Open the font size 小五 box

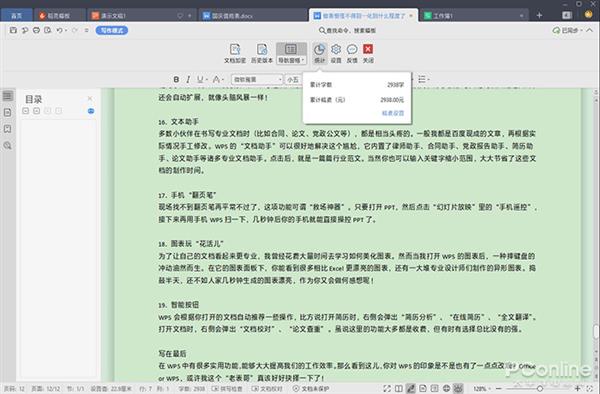click(293, 80)
